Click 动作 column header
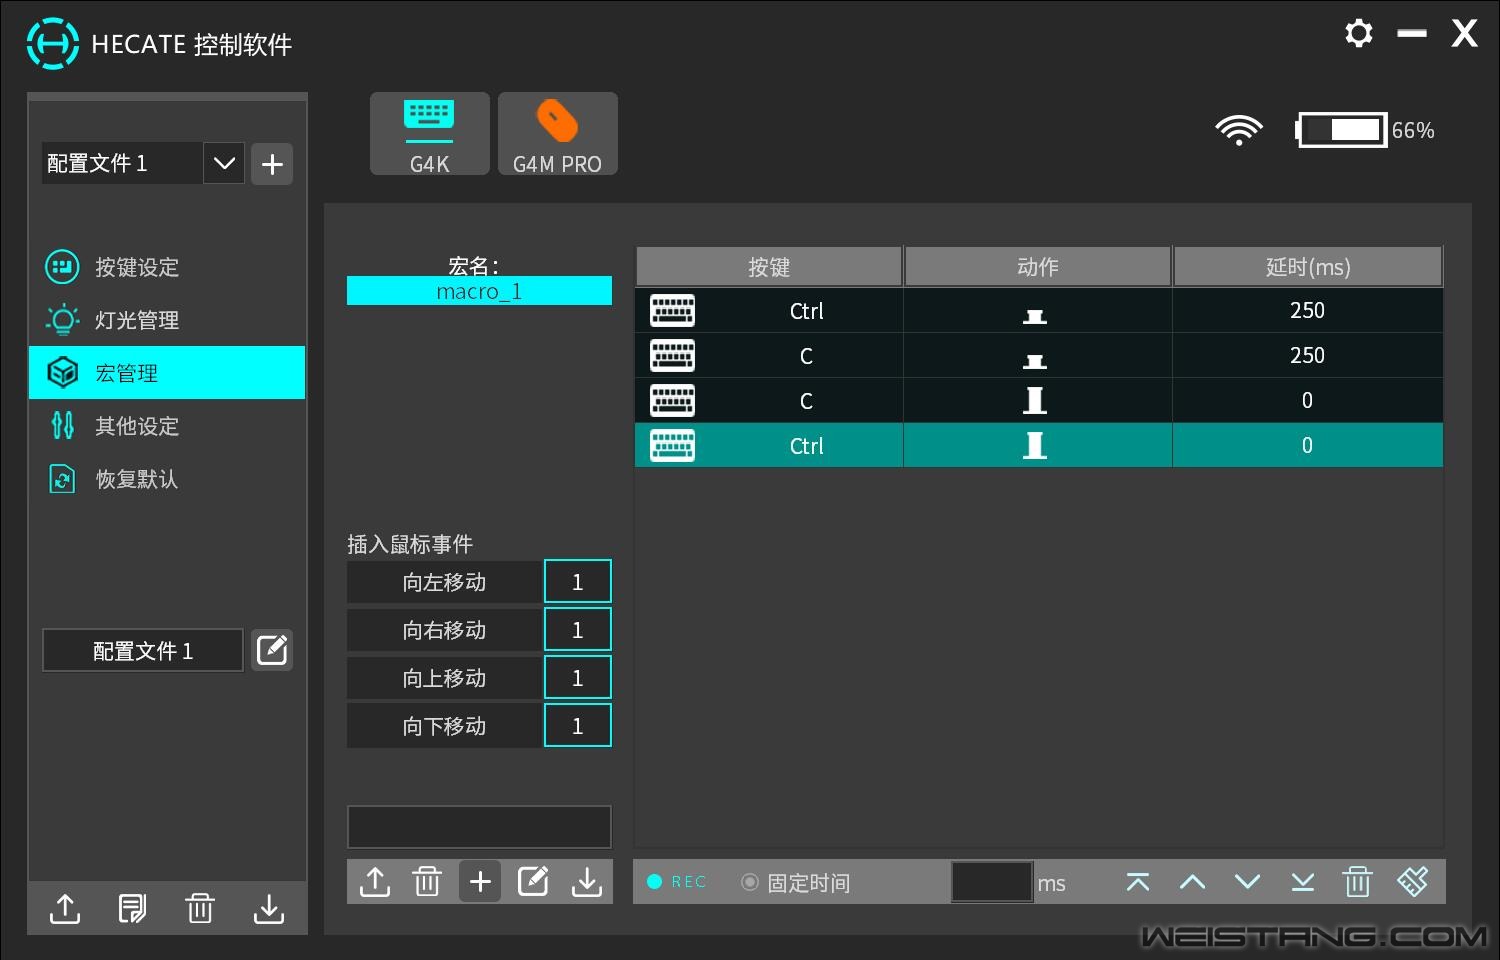Image resolution: width=1500 pixels, height=960 pixels. [1037, 267]
